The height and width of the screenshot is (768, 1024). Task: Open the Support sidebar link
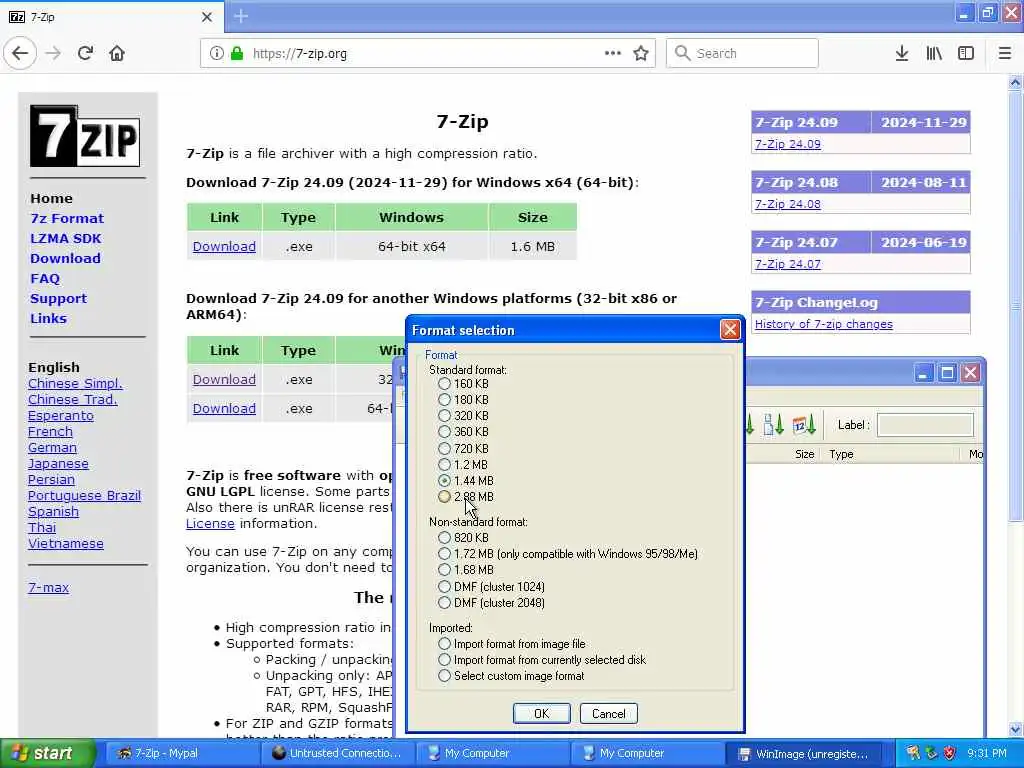click(x=58, y=298)
